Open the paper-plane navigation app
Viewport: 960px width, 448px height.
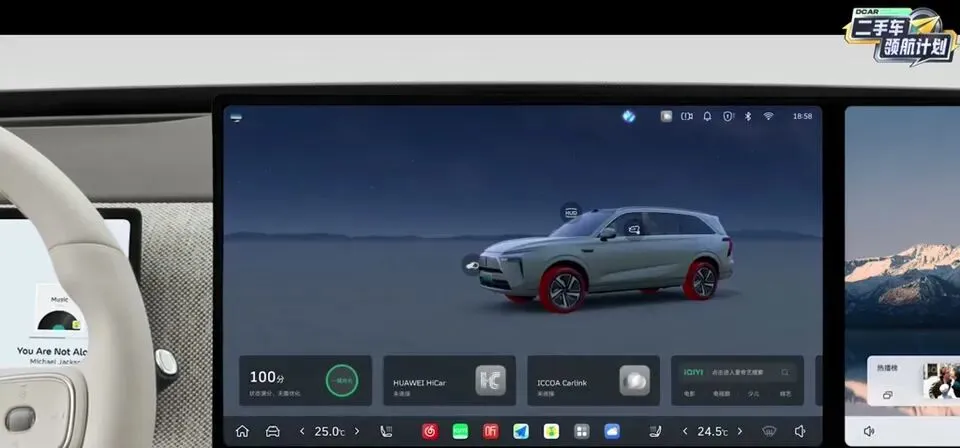click(x=521, y=431)
